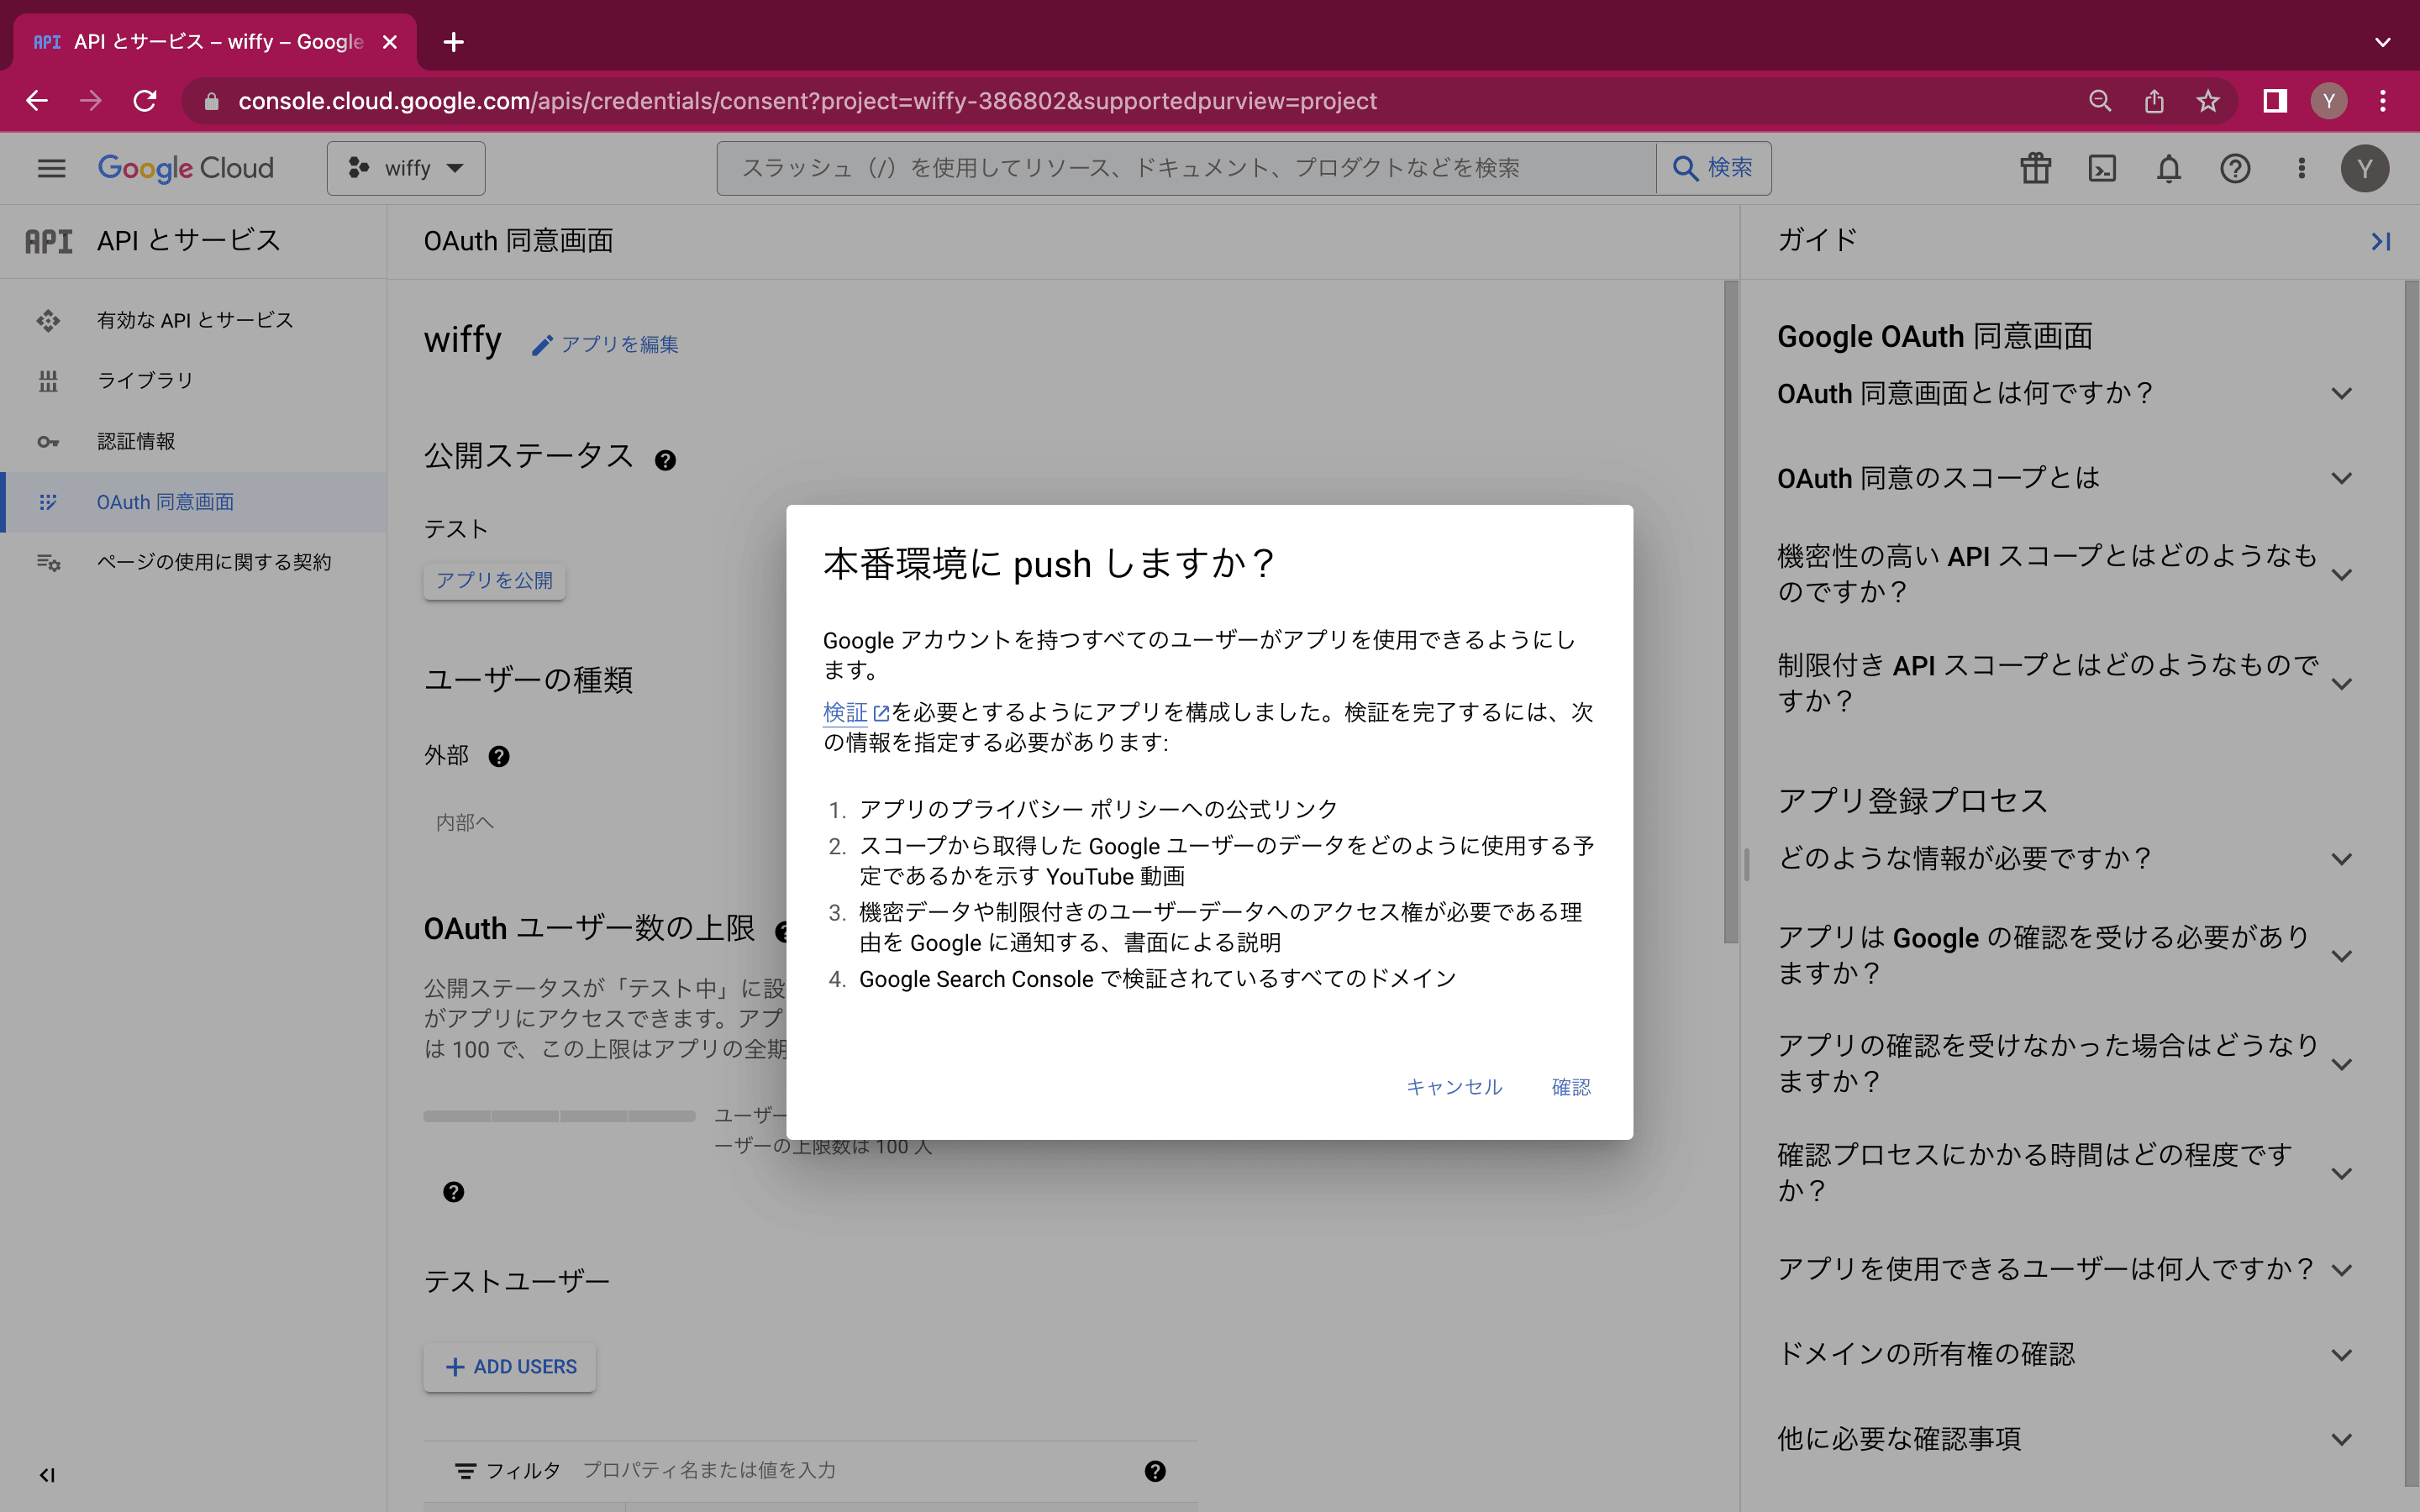2420x1512 pixels.
Task: Select the API とサービス browser tab
Action: (215, 42)
